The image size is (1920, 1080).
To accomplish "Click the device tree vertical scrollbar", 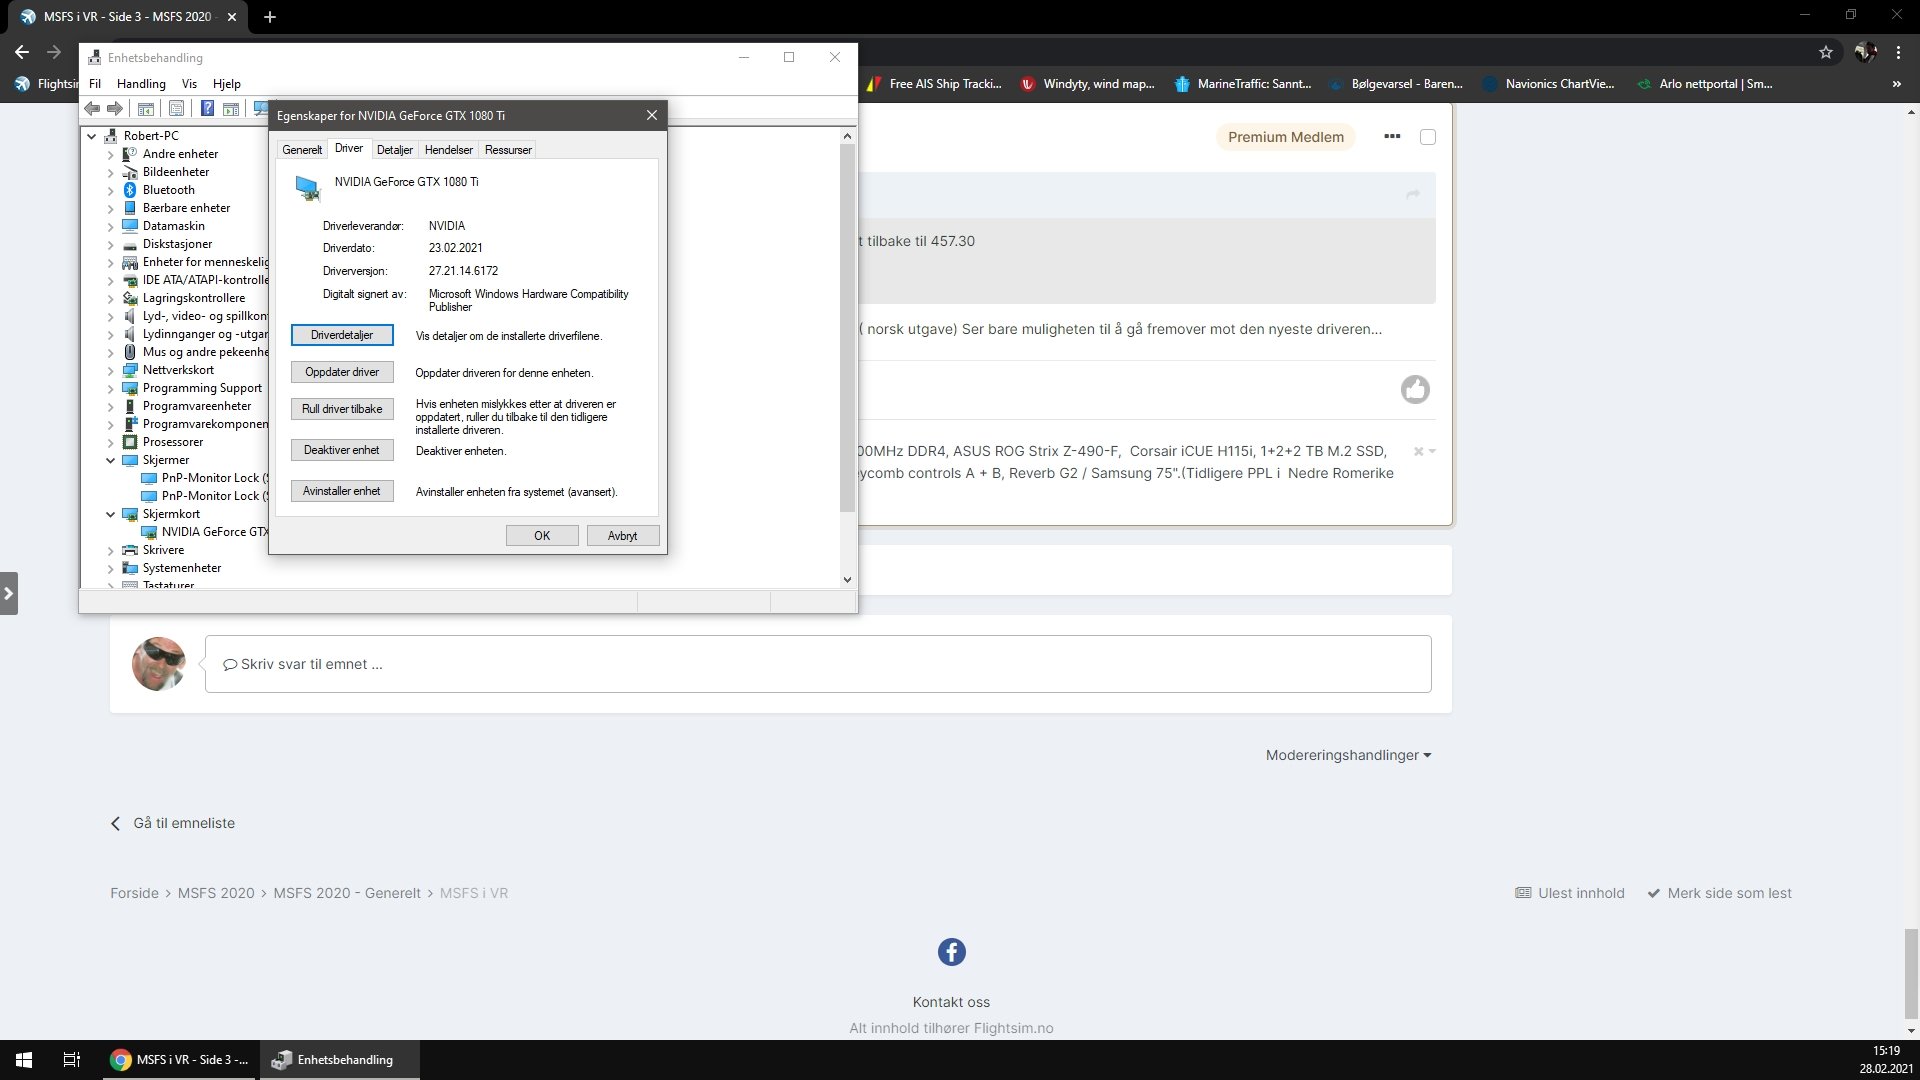I will tap(847, 327).
